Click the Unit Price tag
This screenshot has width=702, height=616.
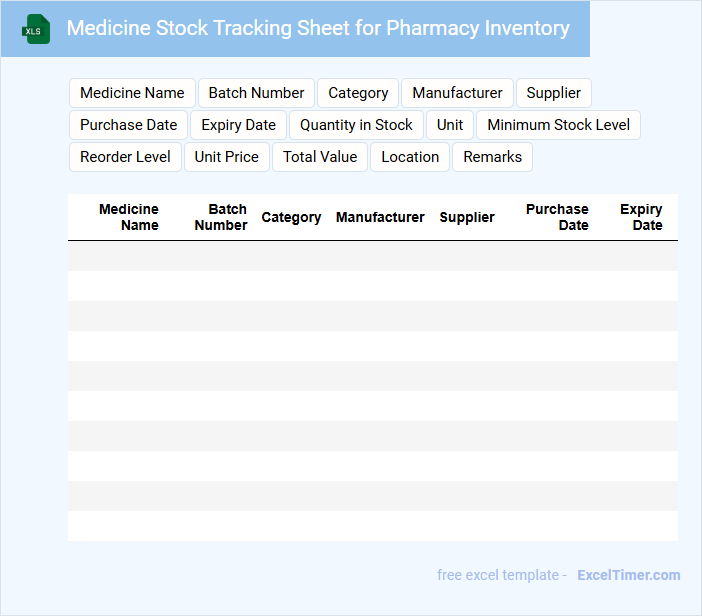point(226,157)
